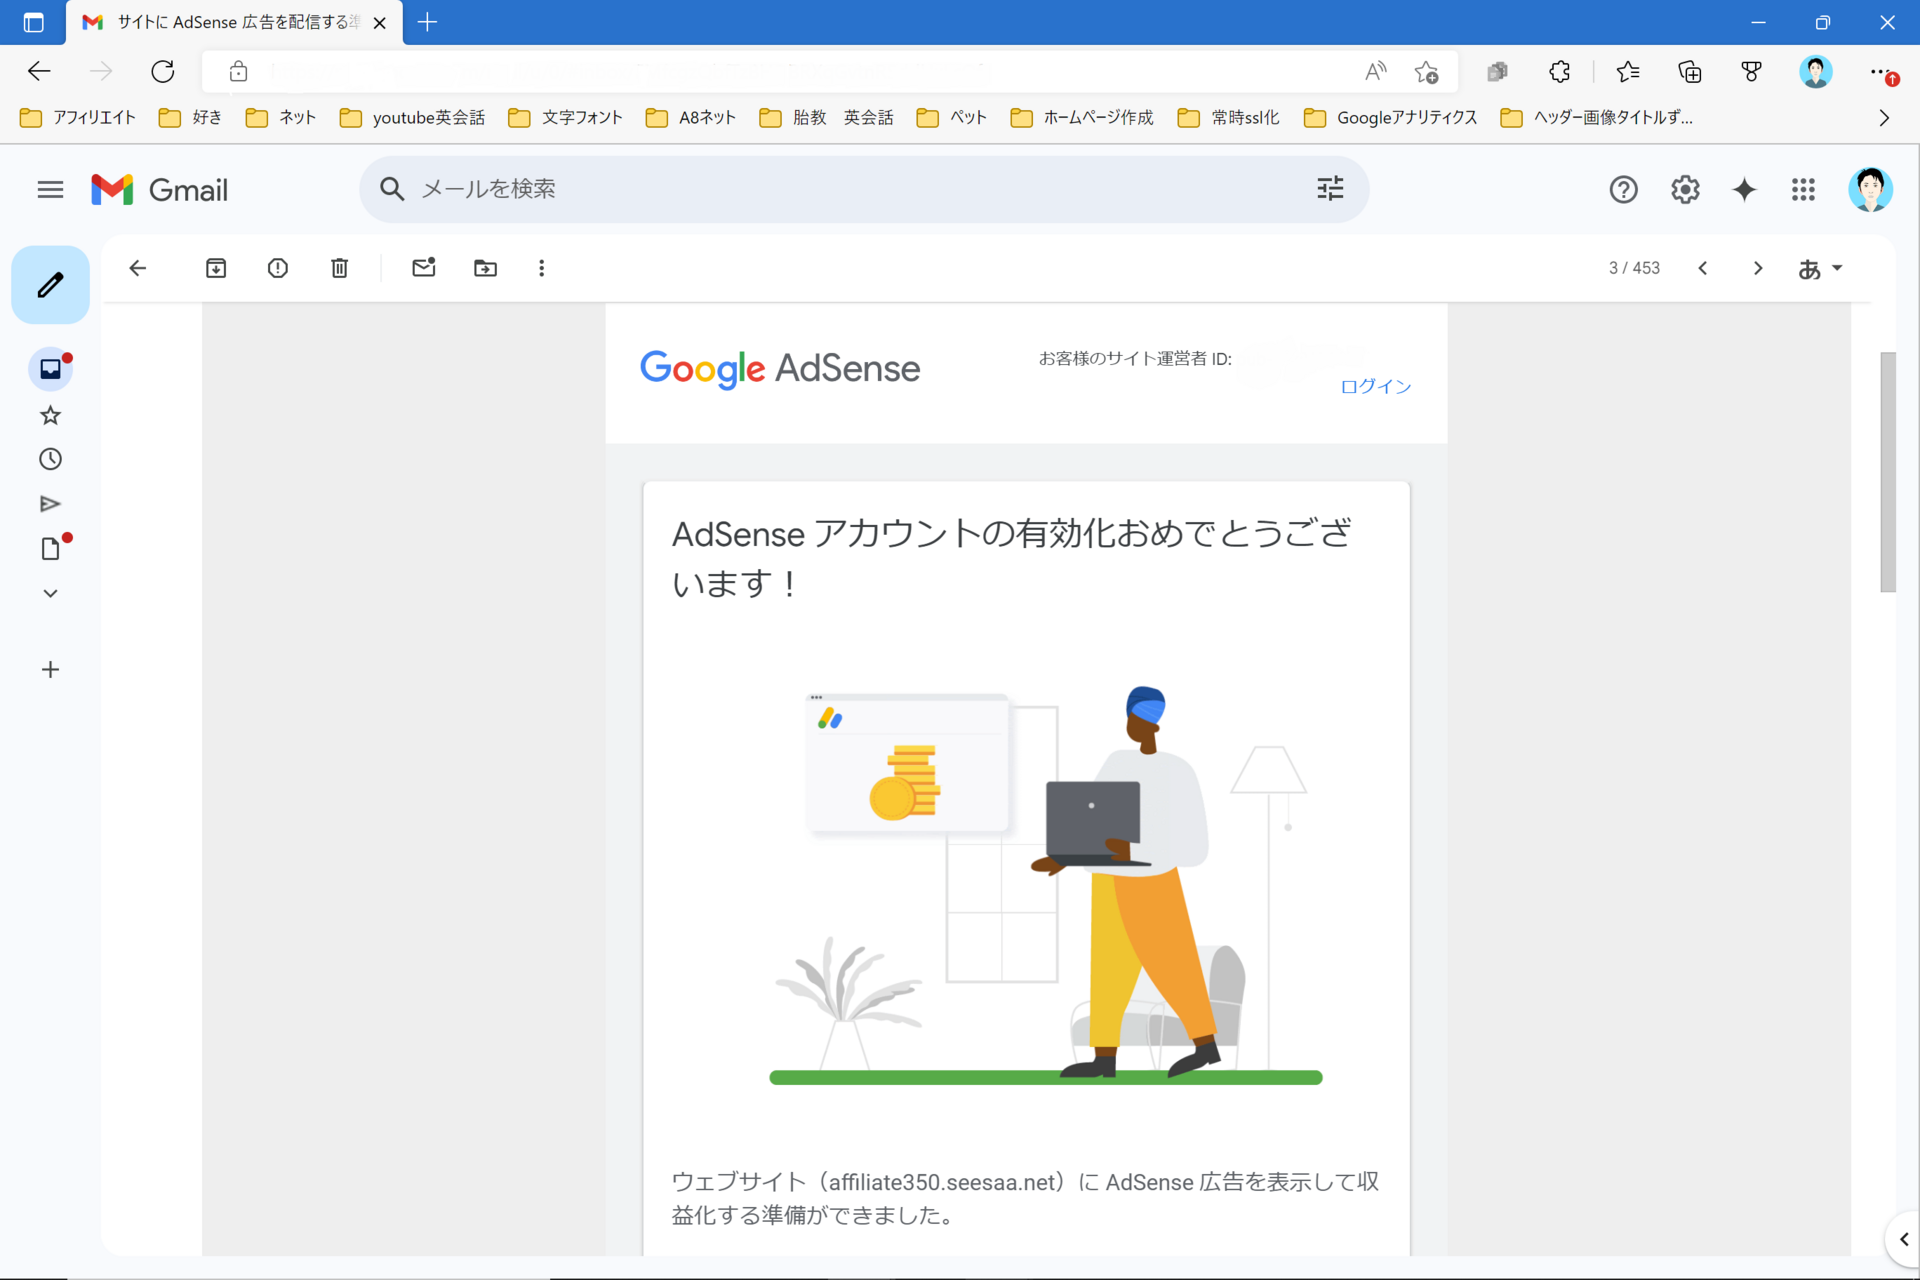Activate Read aloud in address bar
This screenshot has width=1920, height=1280.
coord(1376,71)
